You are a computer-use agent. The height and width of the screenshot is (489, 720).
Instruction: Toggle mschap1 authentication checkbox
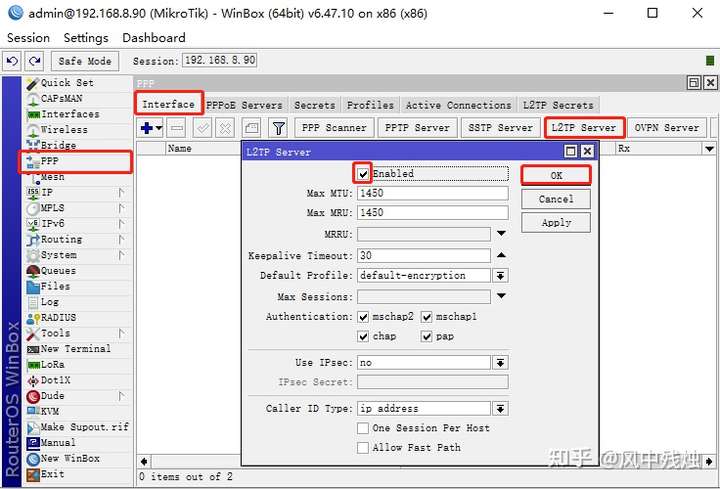pos(427,317)
